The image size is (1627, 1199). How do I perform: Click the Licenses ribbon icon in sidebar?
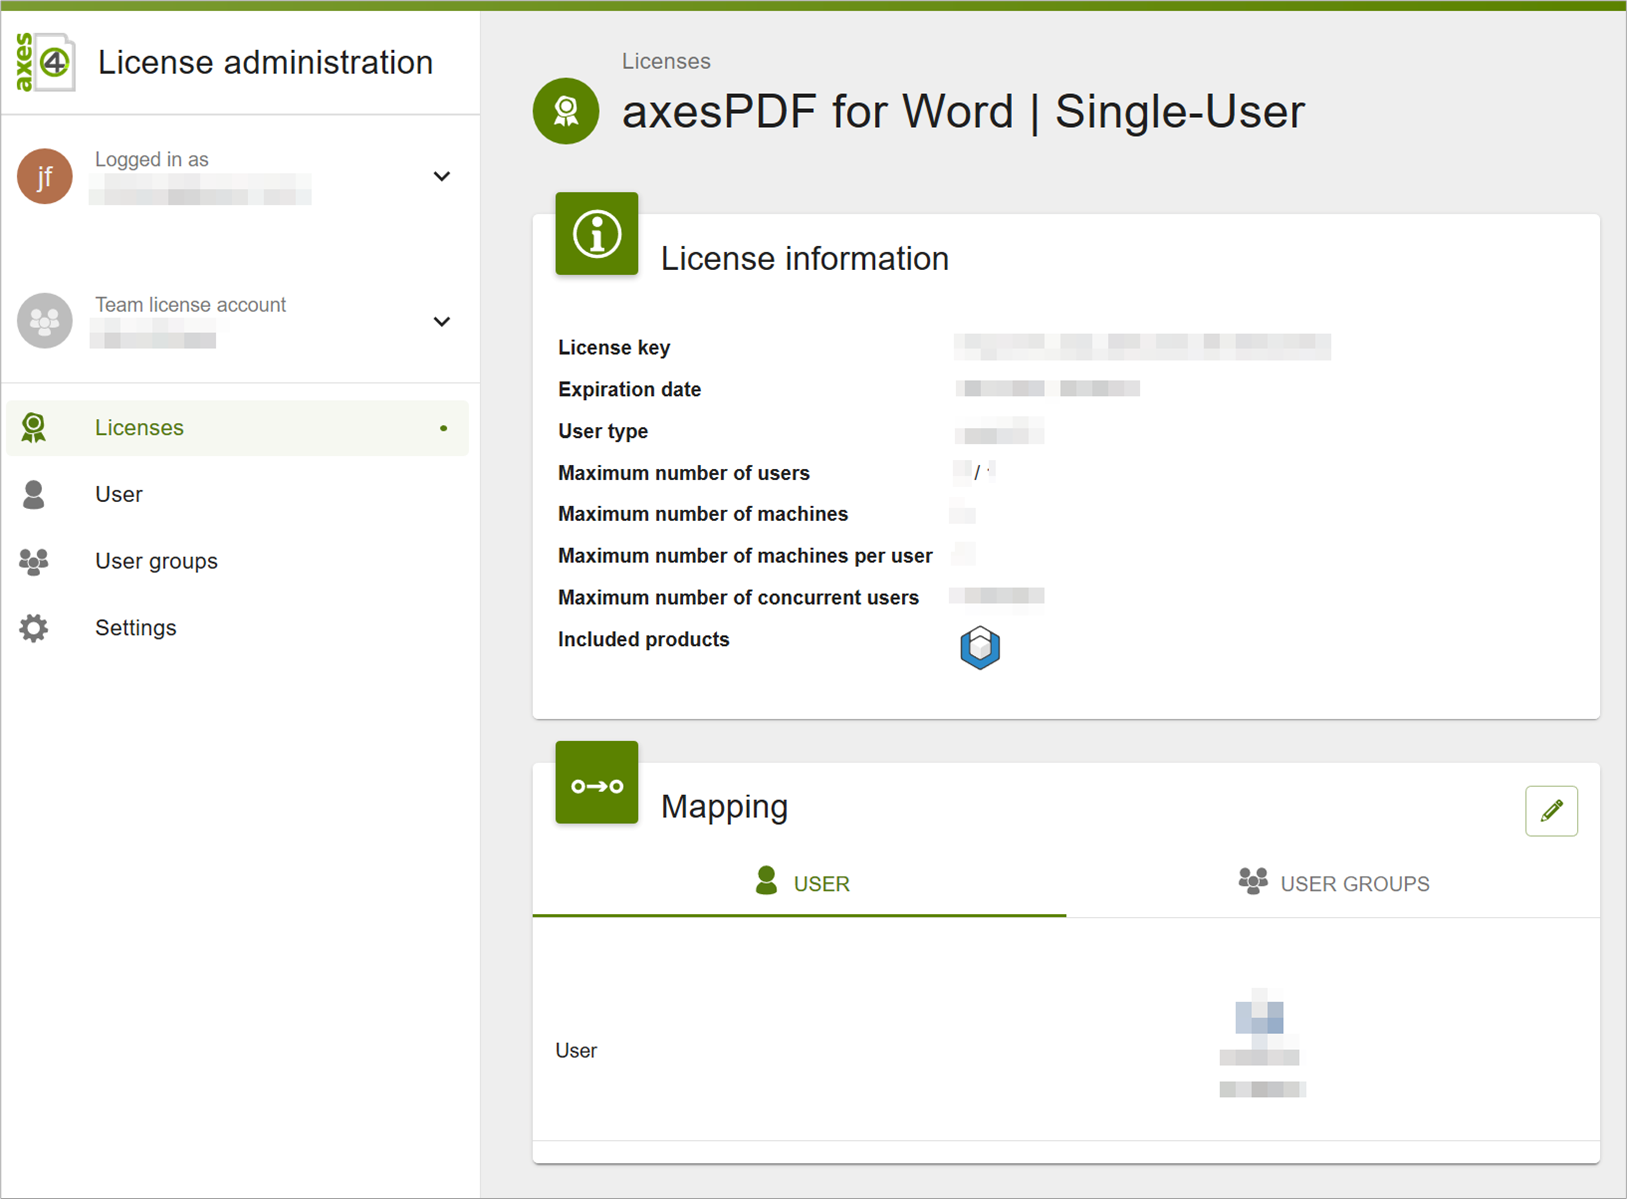34,428
